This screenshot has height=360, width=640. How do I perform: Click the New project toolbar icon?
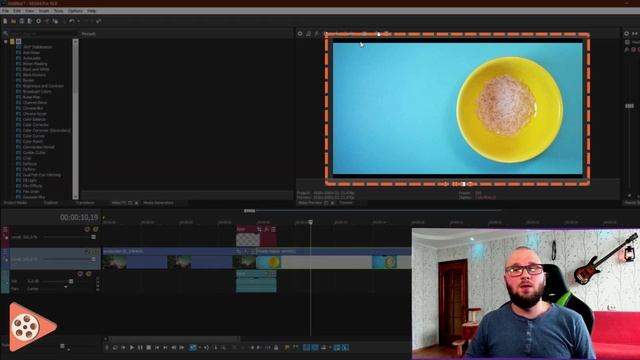[5, 21]
